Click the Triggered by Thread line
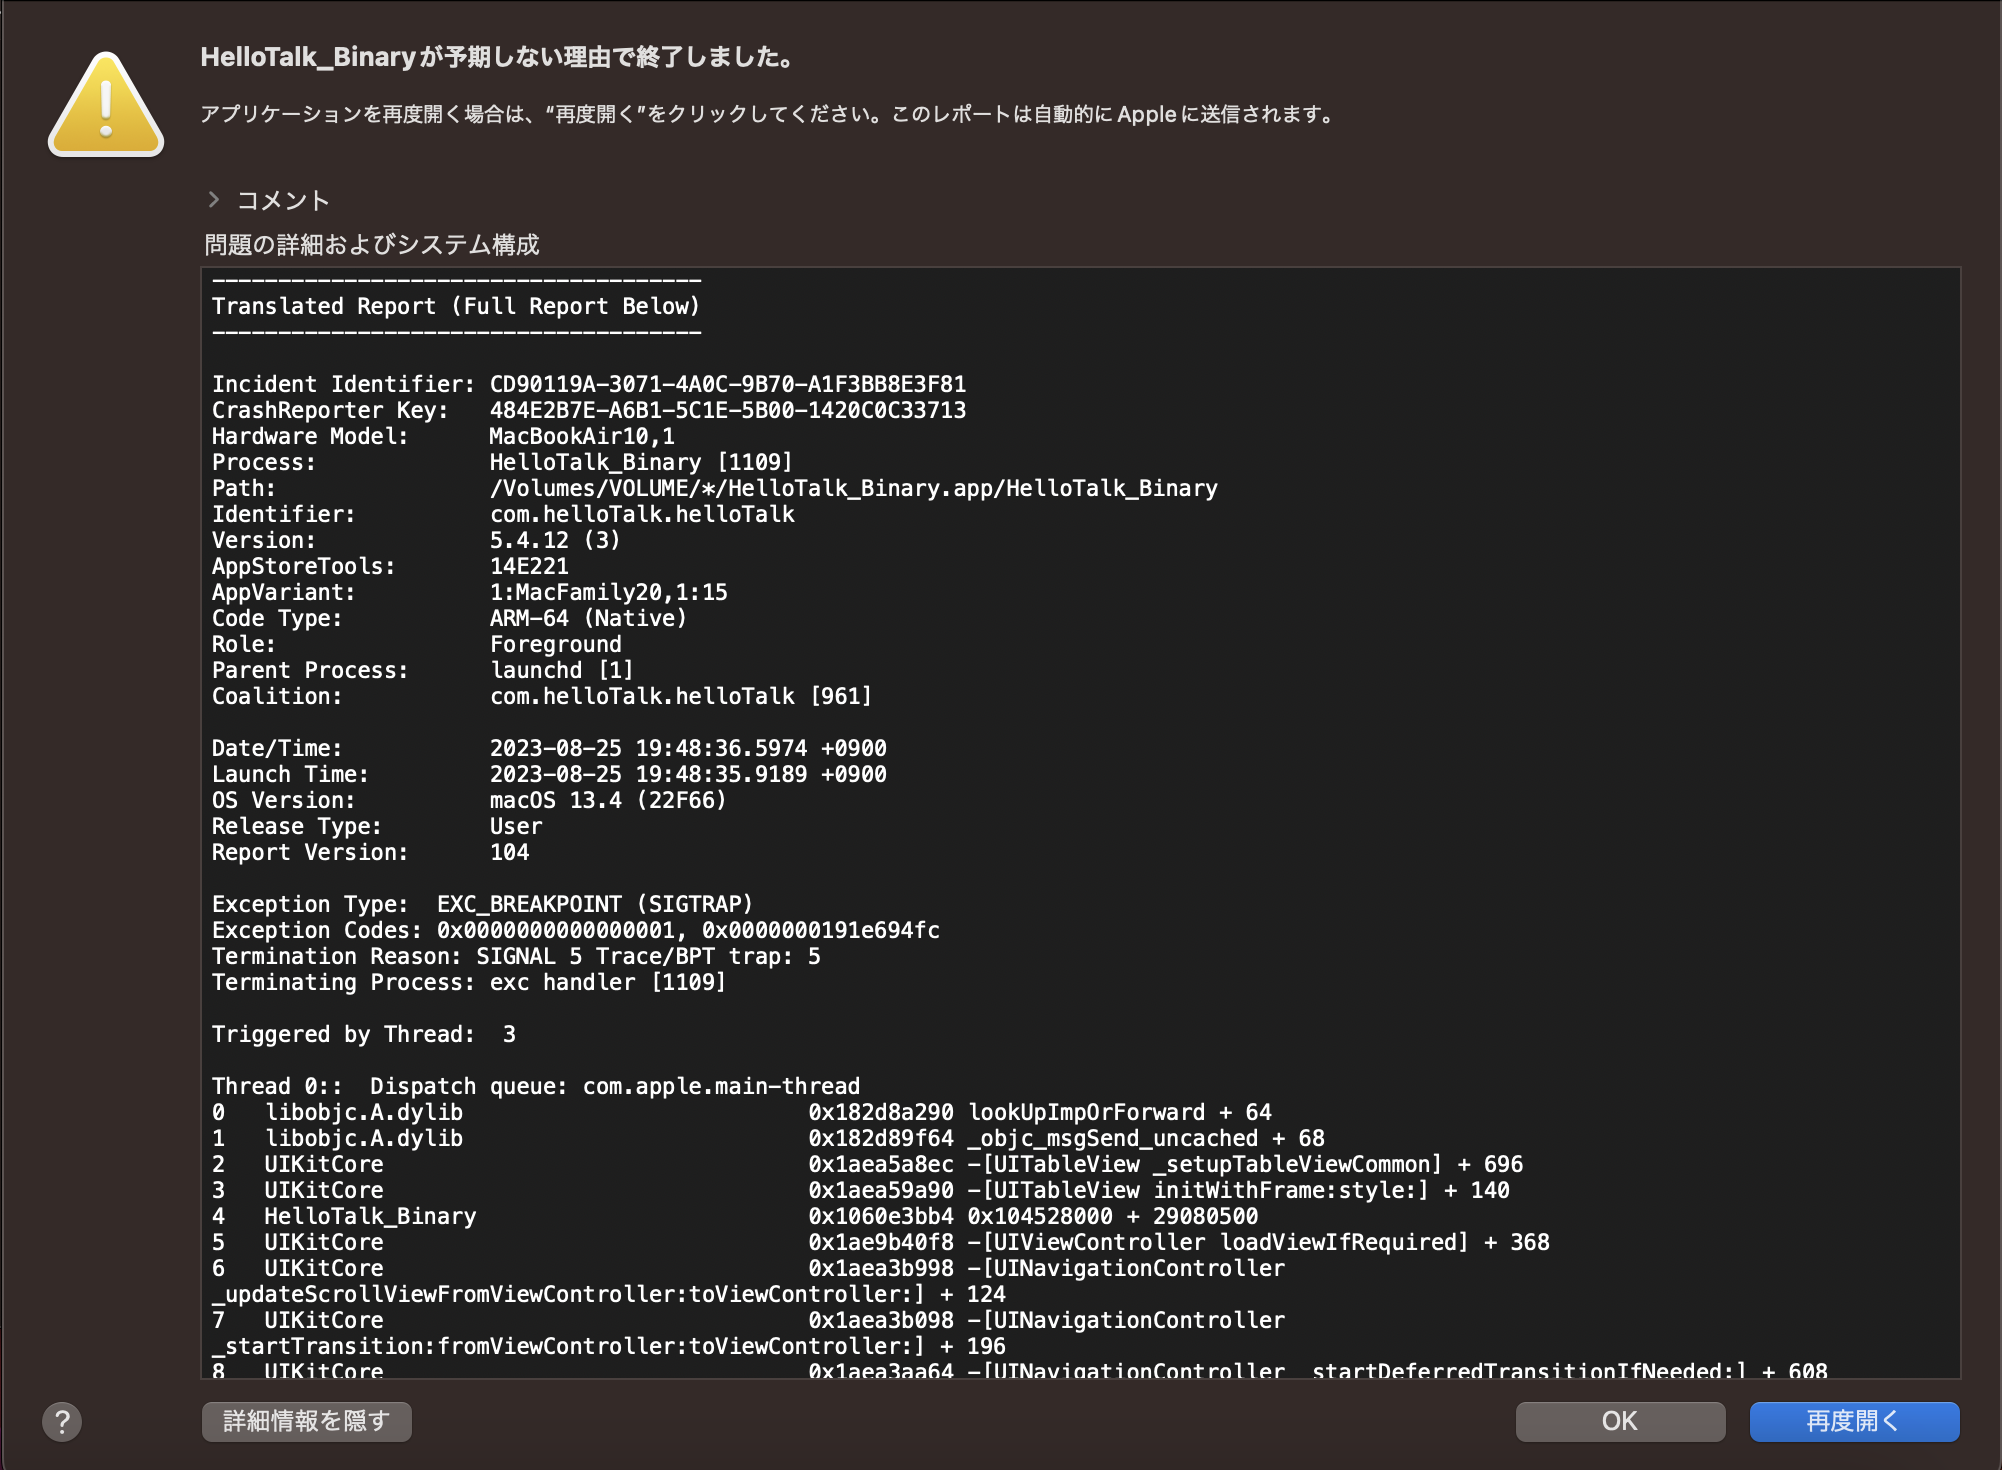 point(363,1034)
